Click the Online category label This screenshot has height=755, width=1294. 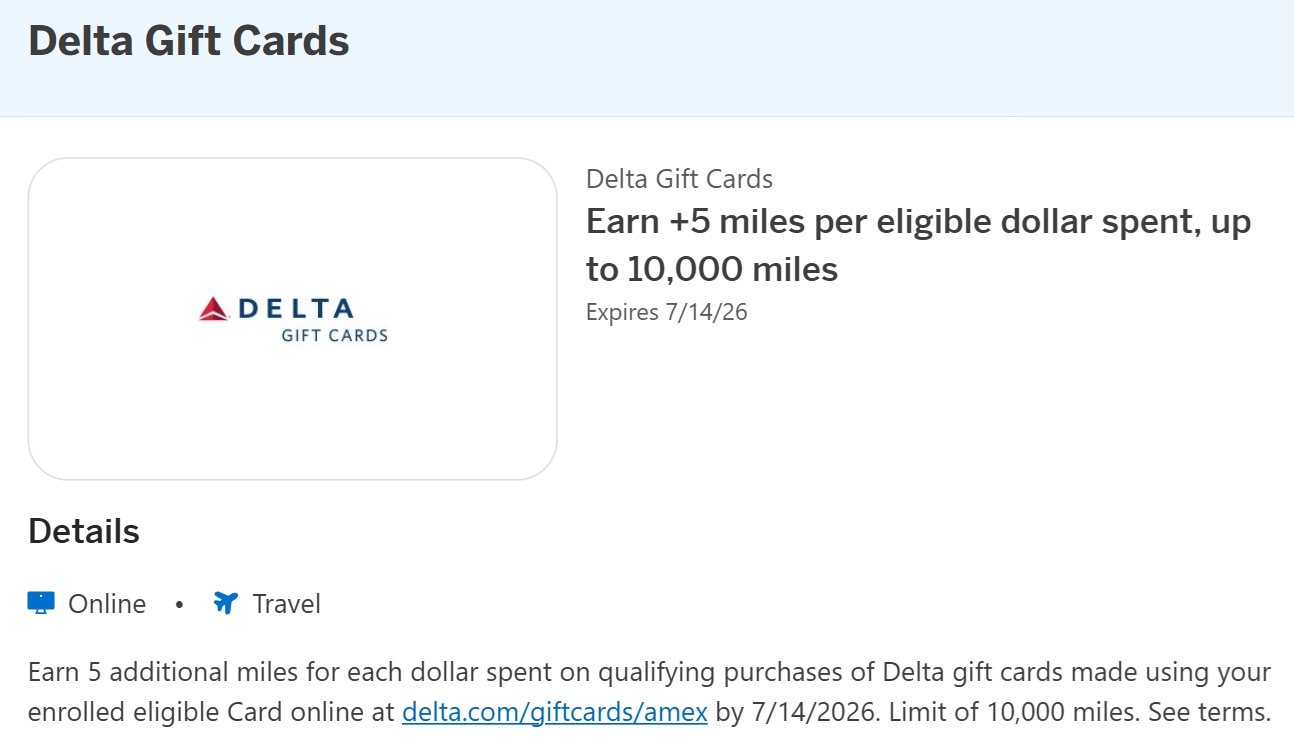106,603
